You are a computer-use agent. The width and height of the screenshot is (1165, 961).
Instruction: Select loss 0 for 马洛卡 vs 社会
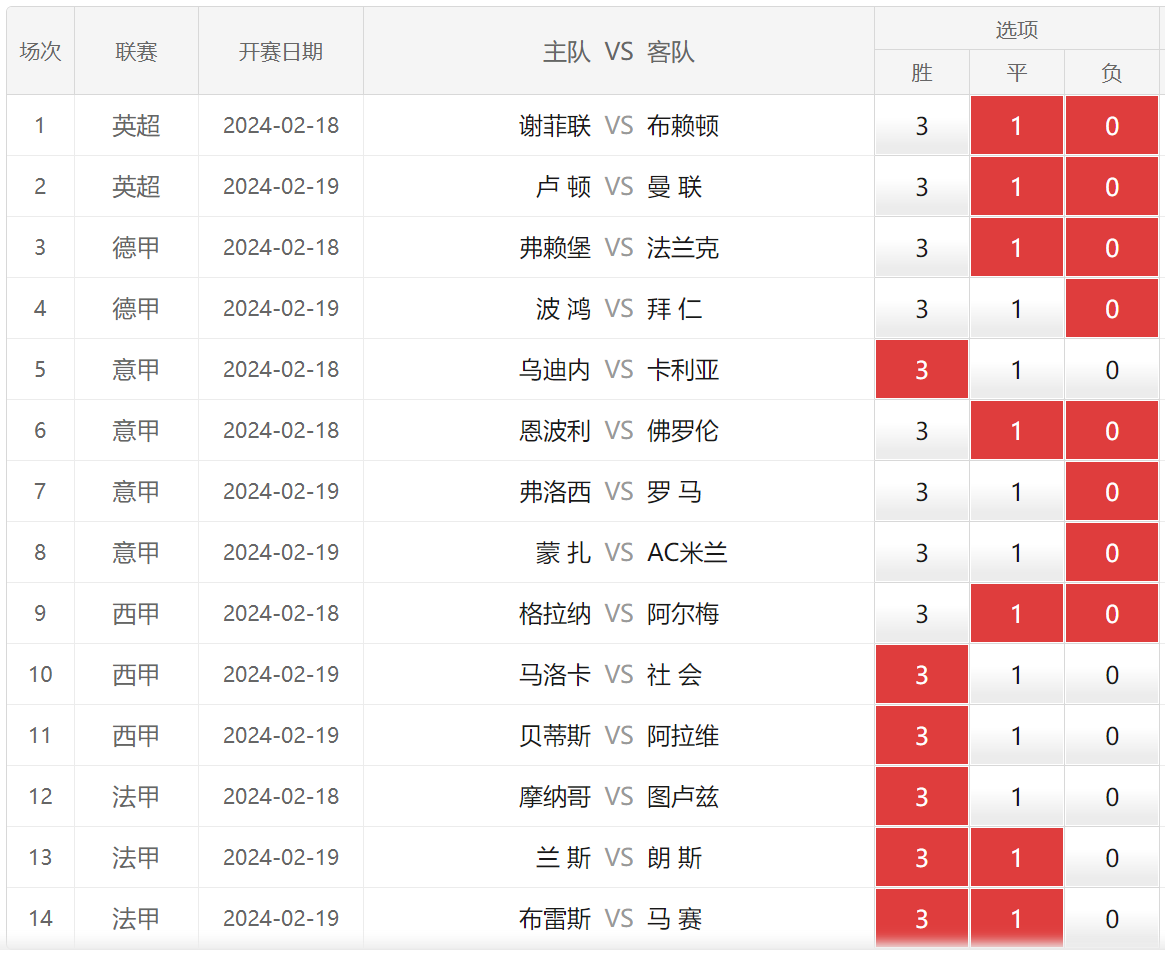[x=1112, y=674]
